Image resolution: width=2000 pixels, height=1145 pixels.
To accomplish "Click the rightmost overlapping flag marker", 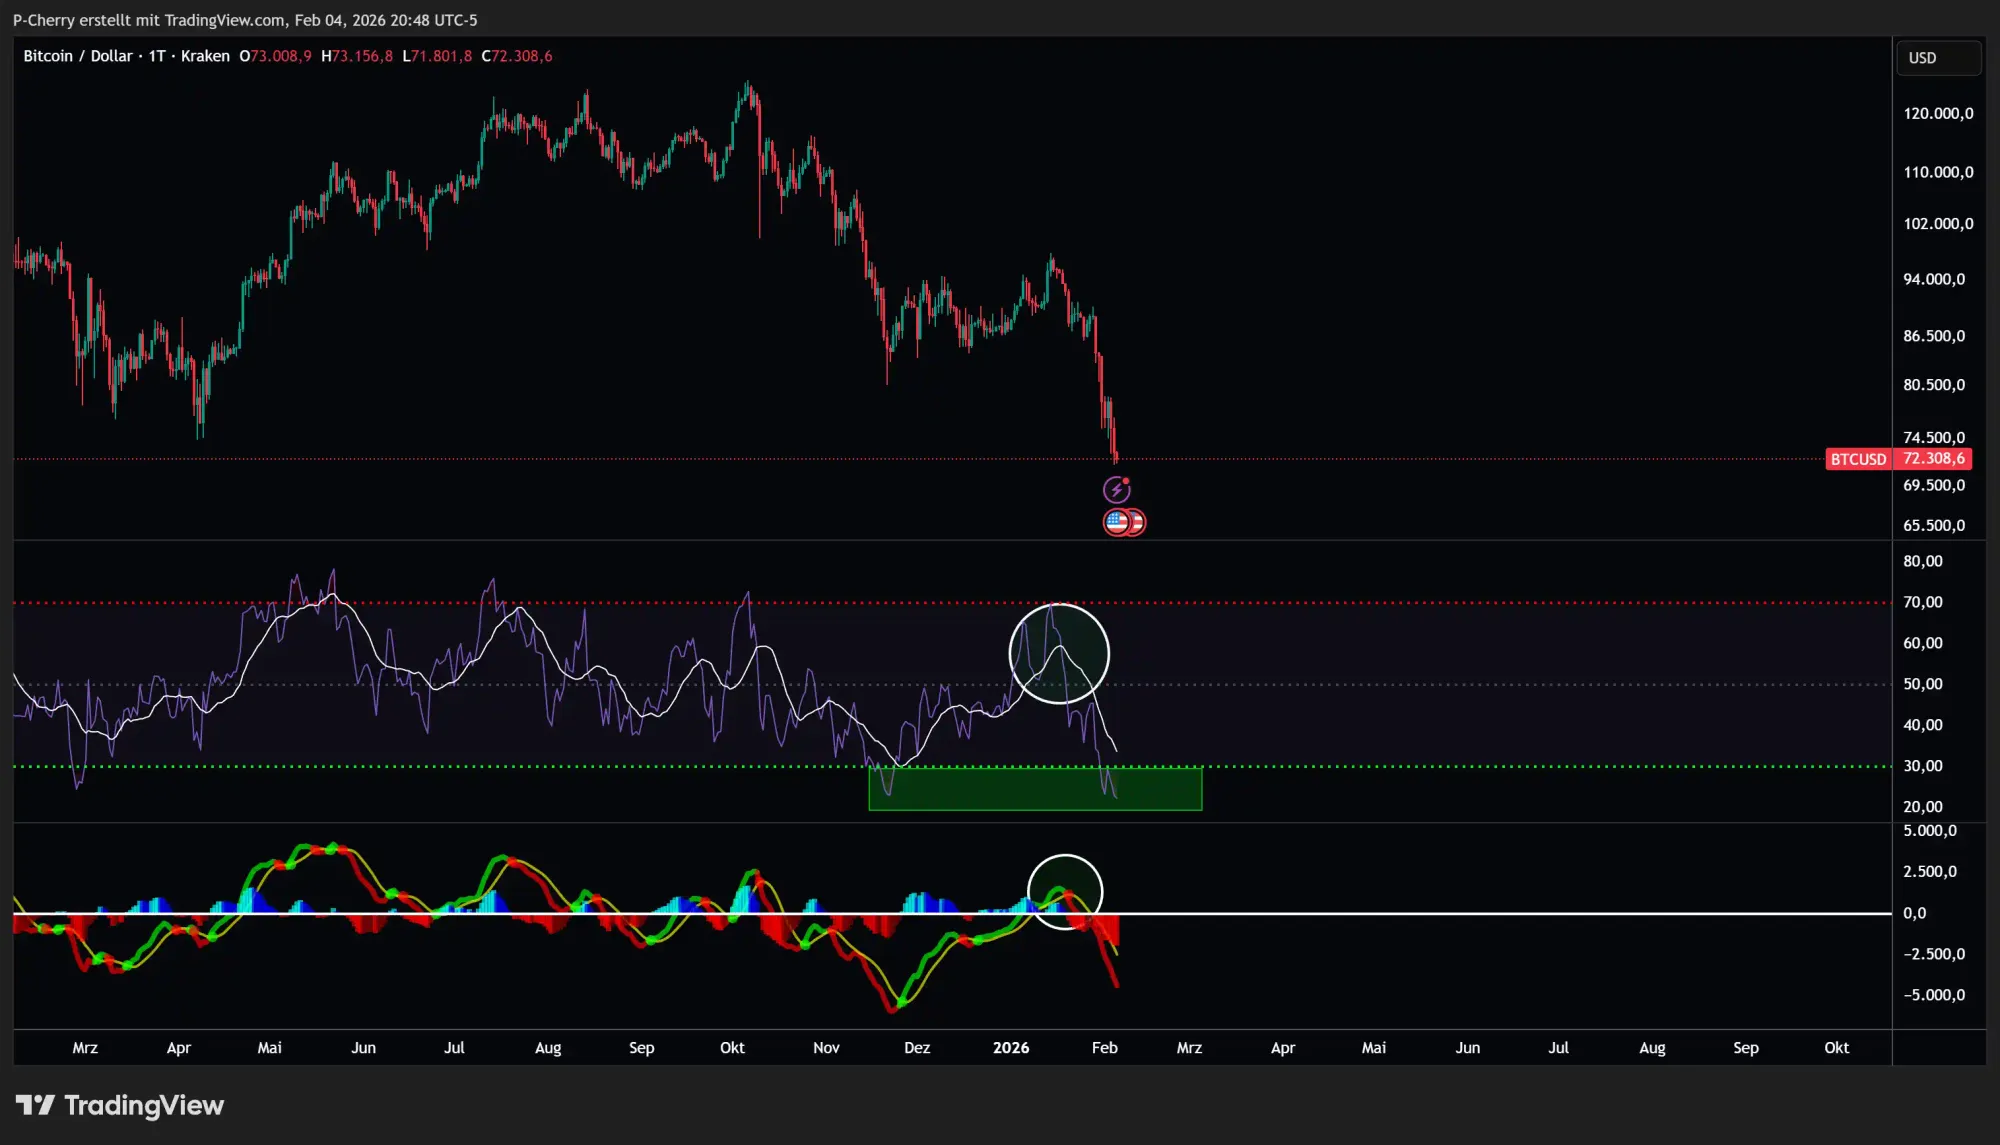I will 1136,521.
